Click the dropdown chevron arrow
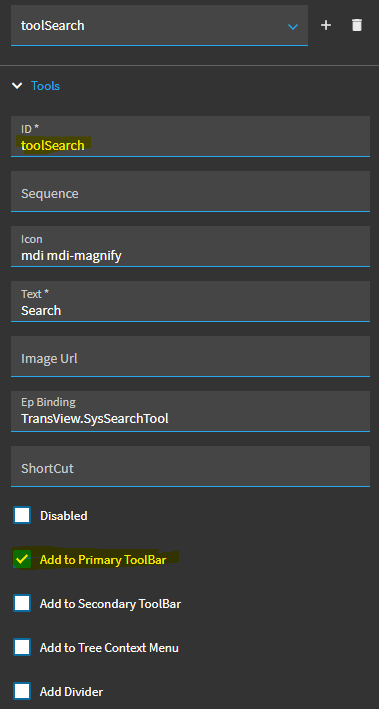379x709 pixels. point(293,26)
